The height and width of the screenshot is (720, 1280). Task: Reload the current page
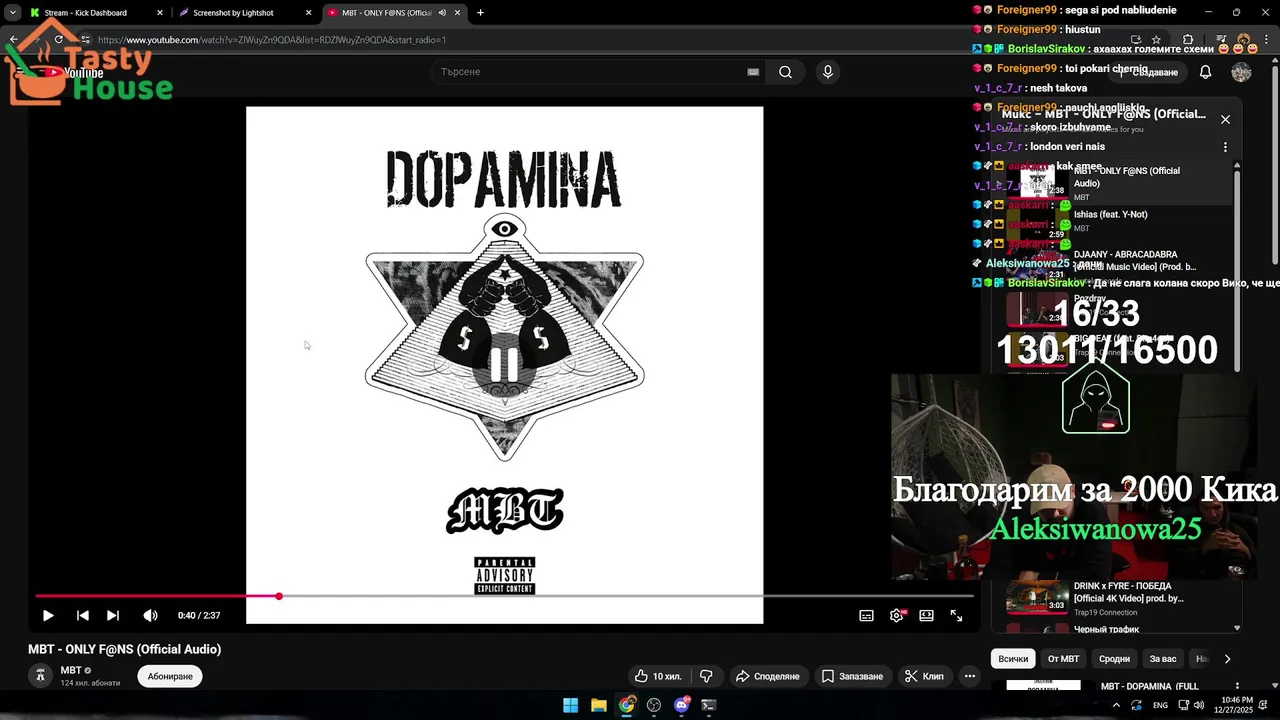pyautogui.click(x=59, y=40)
